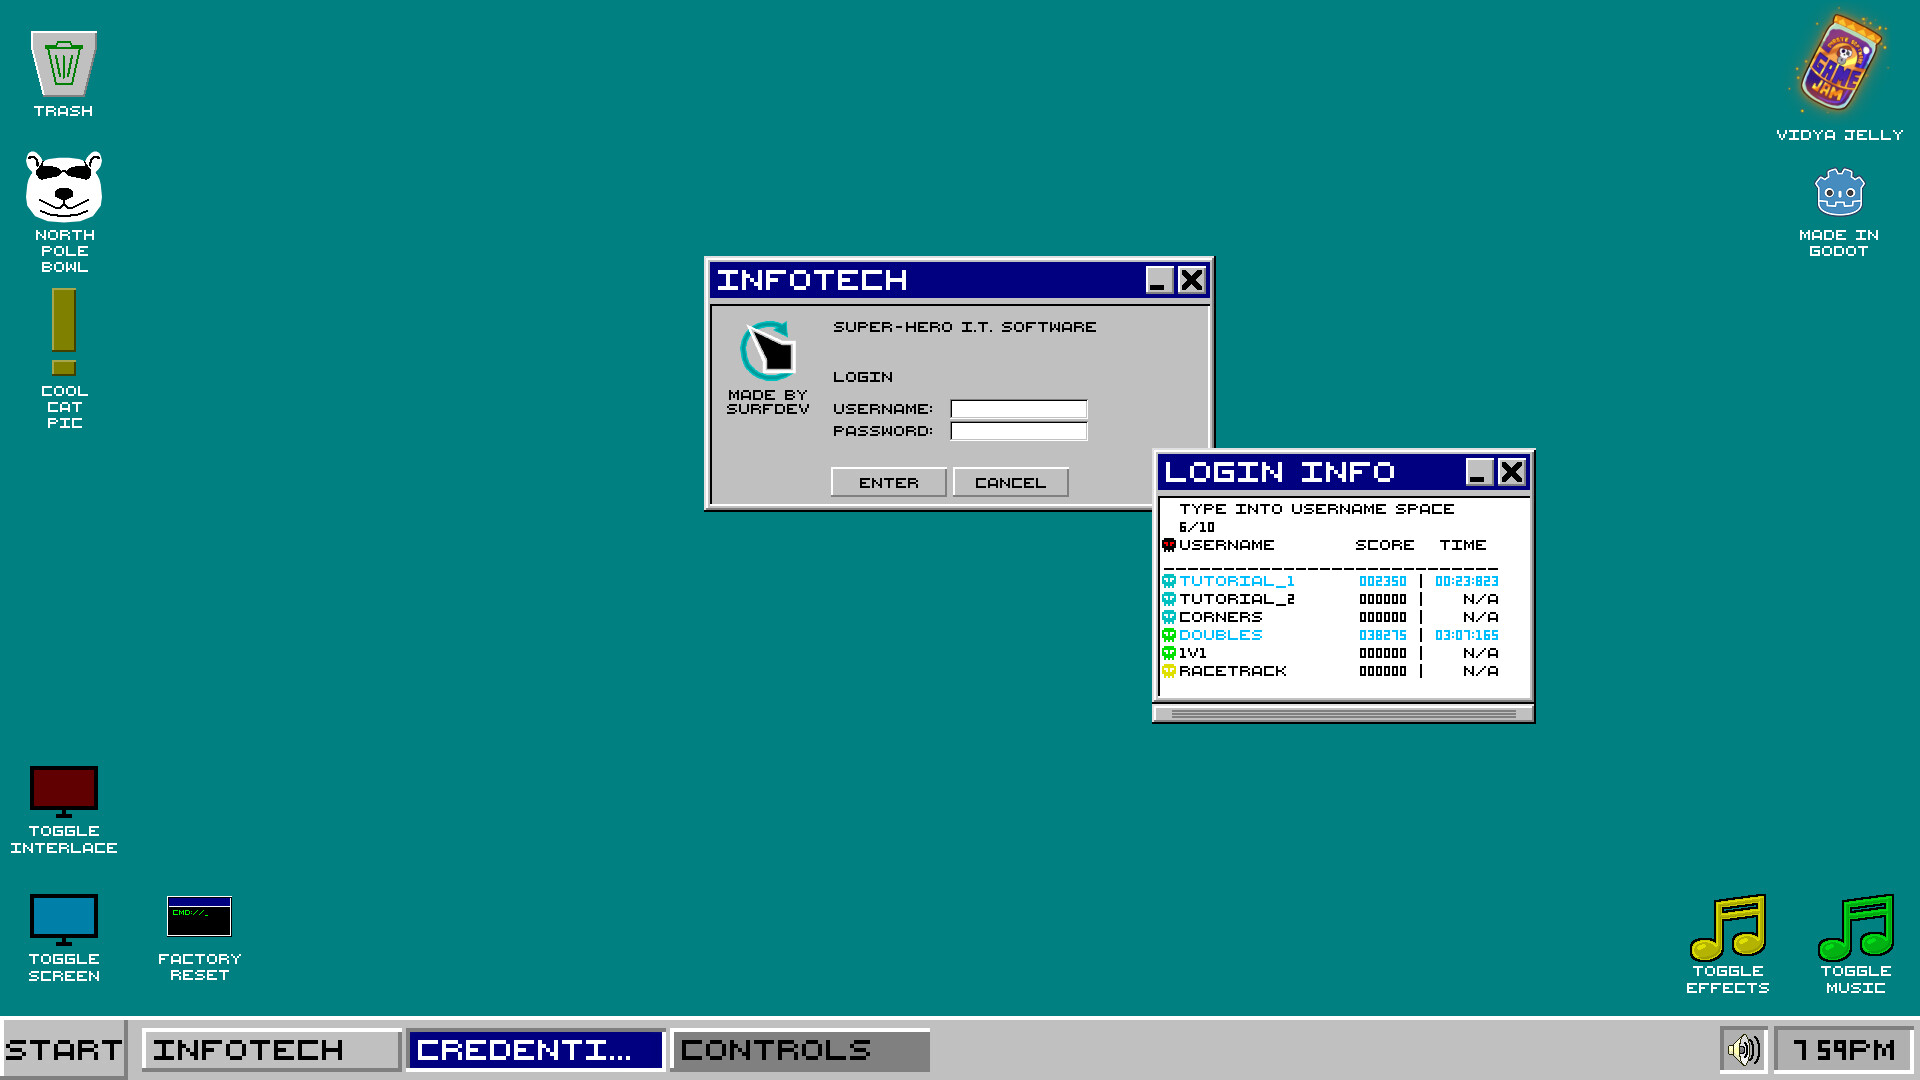Click the speaker icon in the system tray
The height and width of the screenshot is (1080, 1920).
click(x=1742, y=1049)
